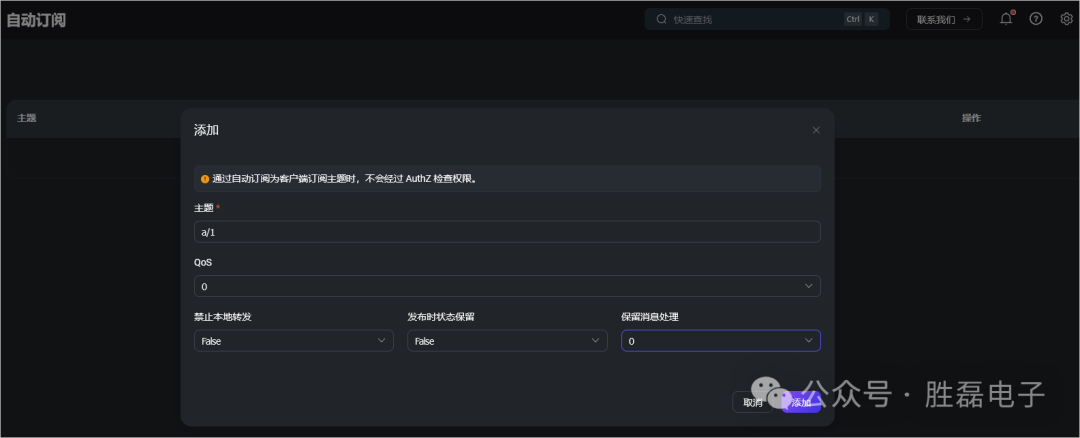Open the QoS dropdown
The height and width of the screenshot is (438, 1080).
507,286
